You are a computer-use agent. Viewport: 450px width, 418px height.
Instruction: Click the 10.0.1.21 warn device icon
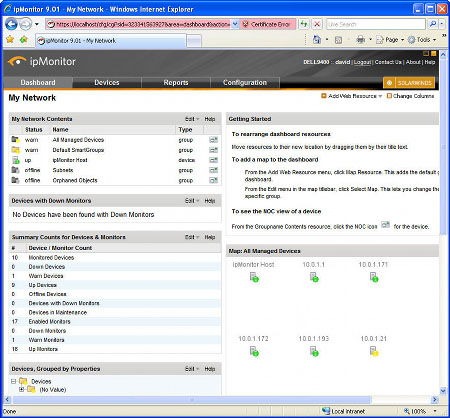(374, 351)
